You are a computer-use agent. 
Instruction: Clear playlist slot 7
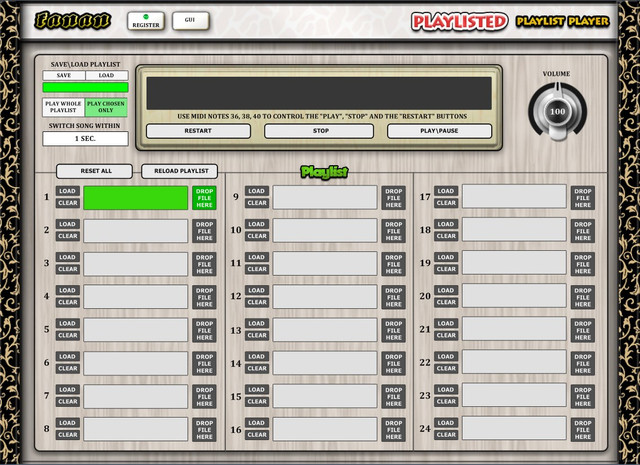[68, 401]
